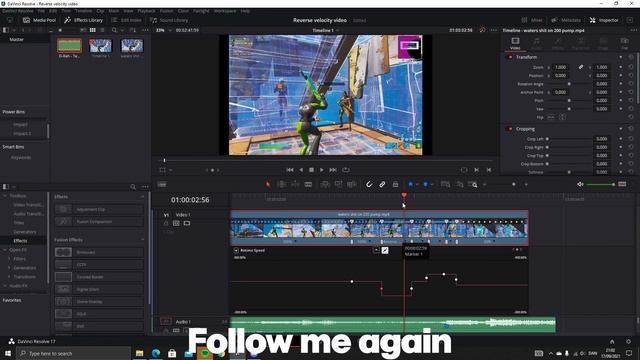The height and width of the screenshot is (360, 640).
Task: Play the timeline forward
Action: point(322,170)
